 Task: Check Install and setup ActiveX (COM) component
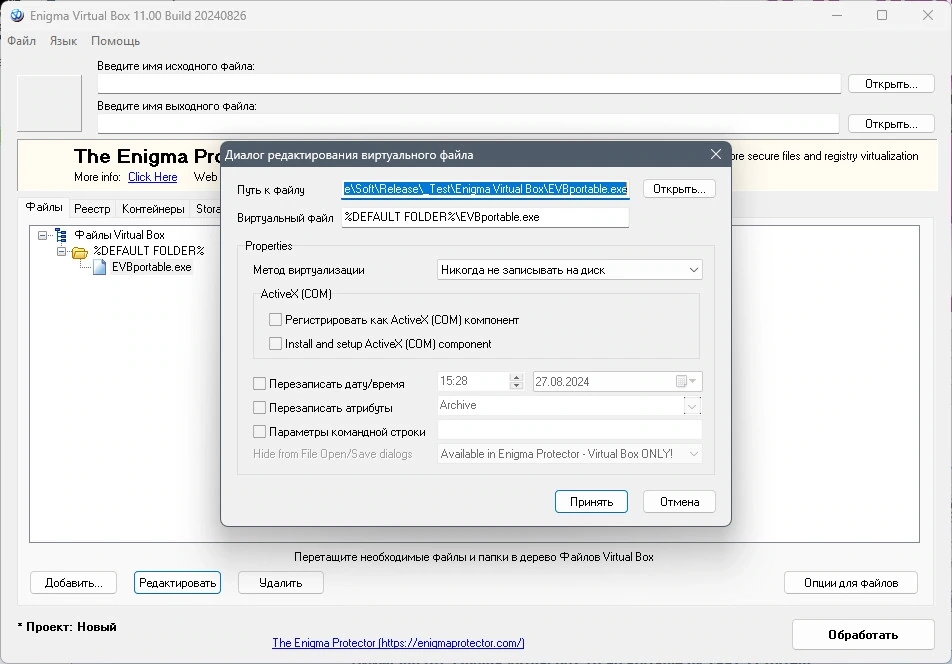(275, 344)
